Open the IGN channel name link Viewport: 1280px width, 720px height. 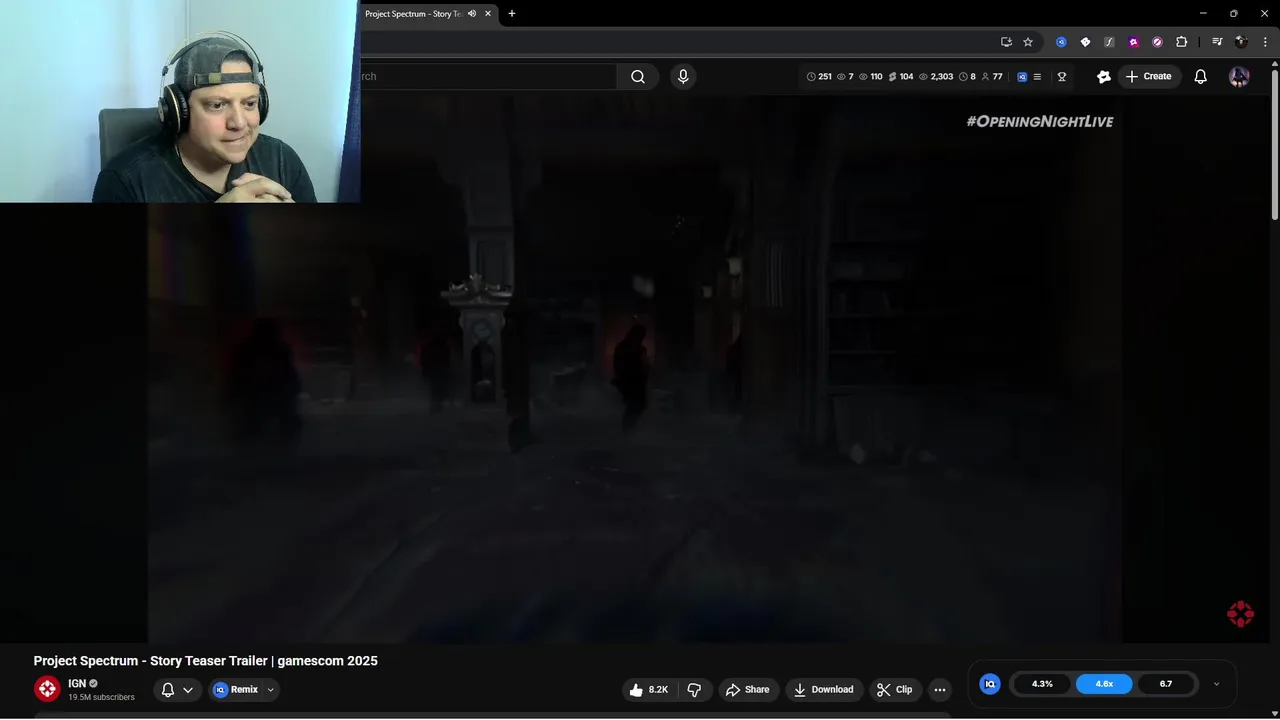(77, 684)
